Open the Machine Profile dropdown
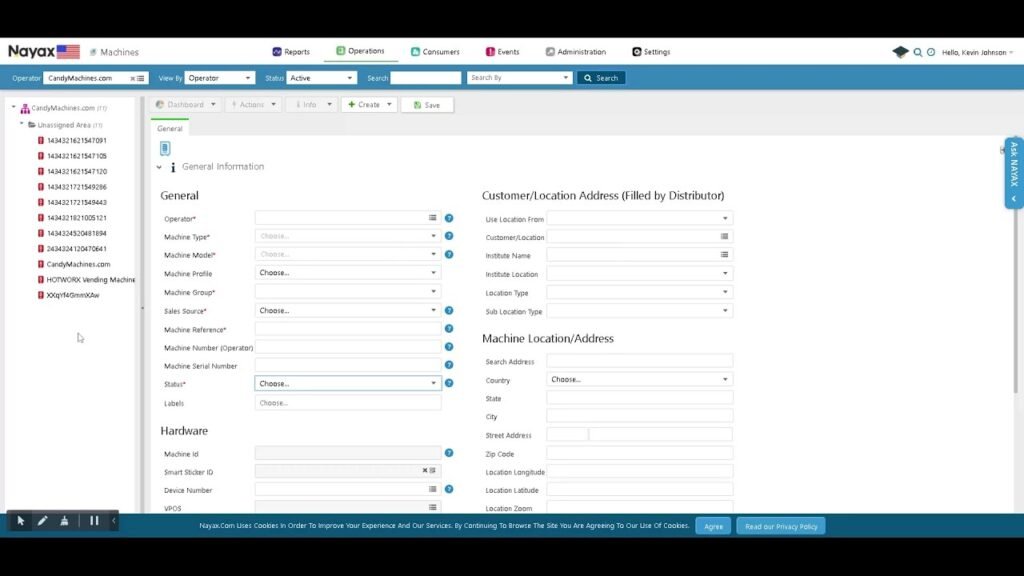Viewport: 1024px width, 576px height. pyautogui.click(x=347, y=273)
